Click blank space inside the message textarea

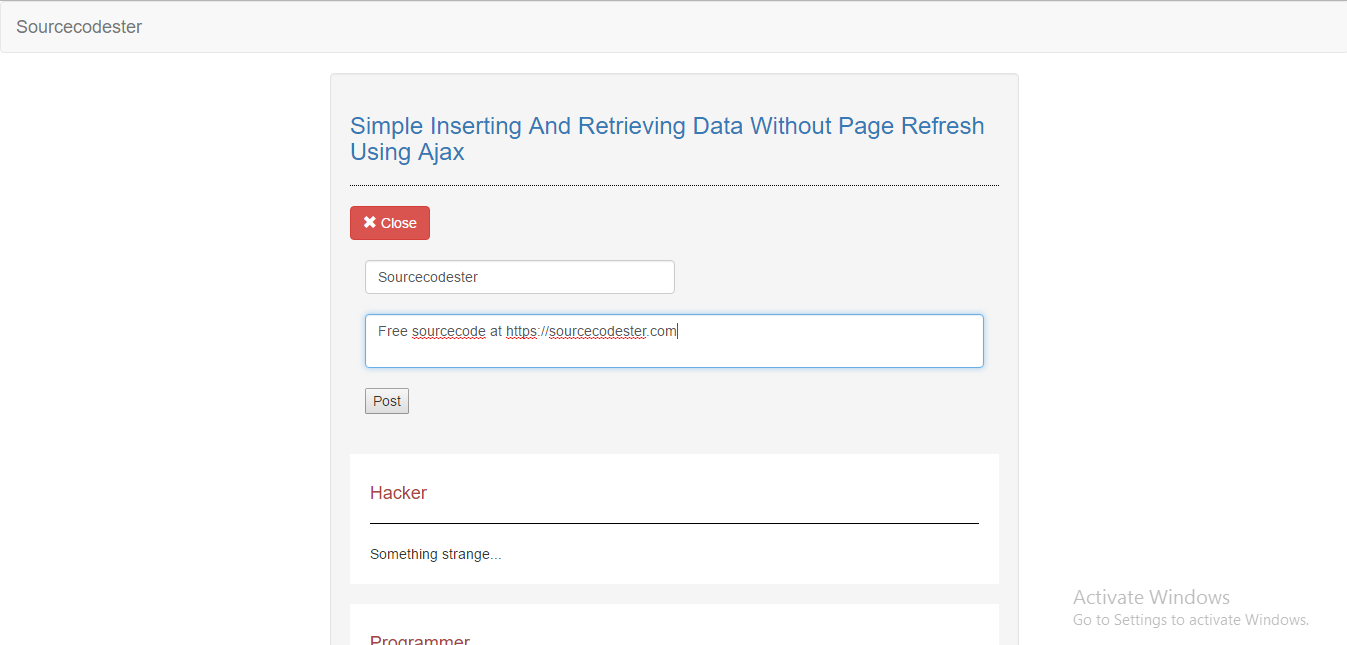(800, 350)
